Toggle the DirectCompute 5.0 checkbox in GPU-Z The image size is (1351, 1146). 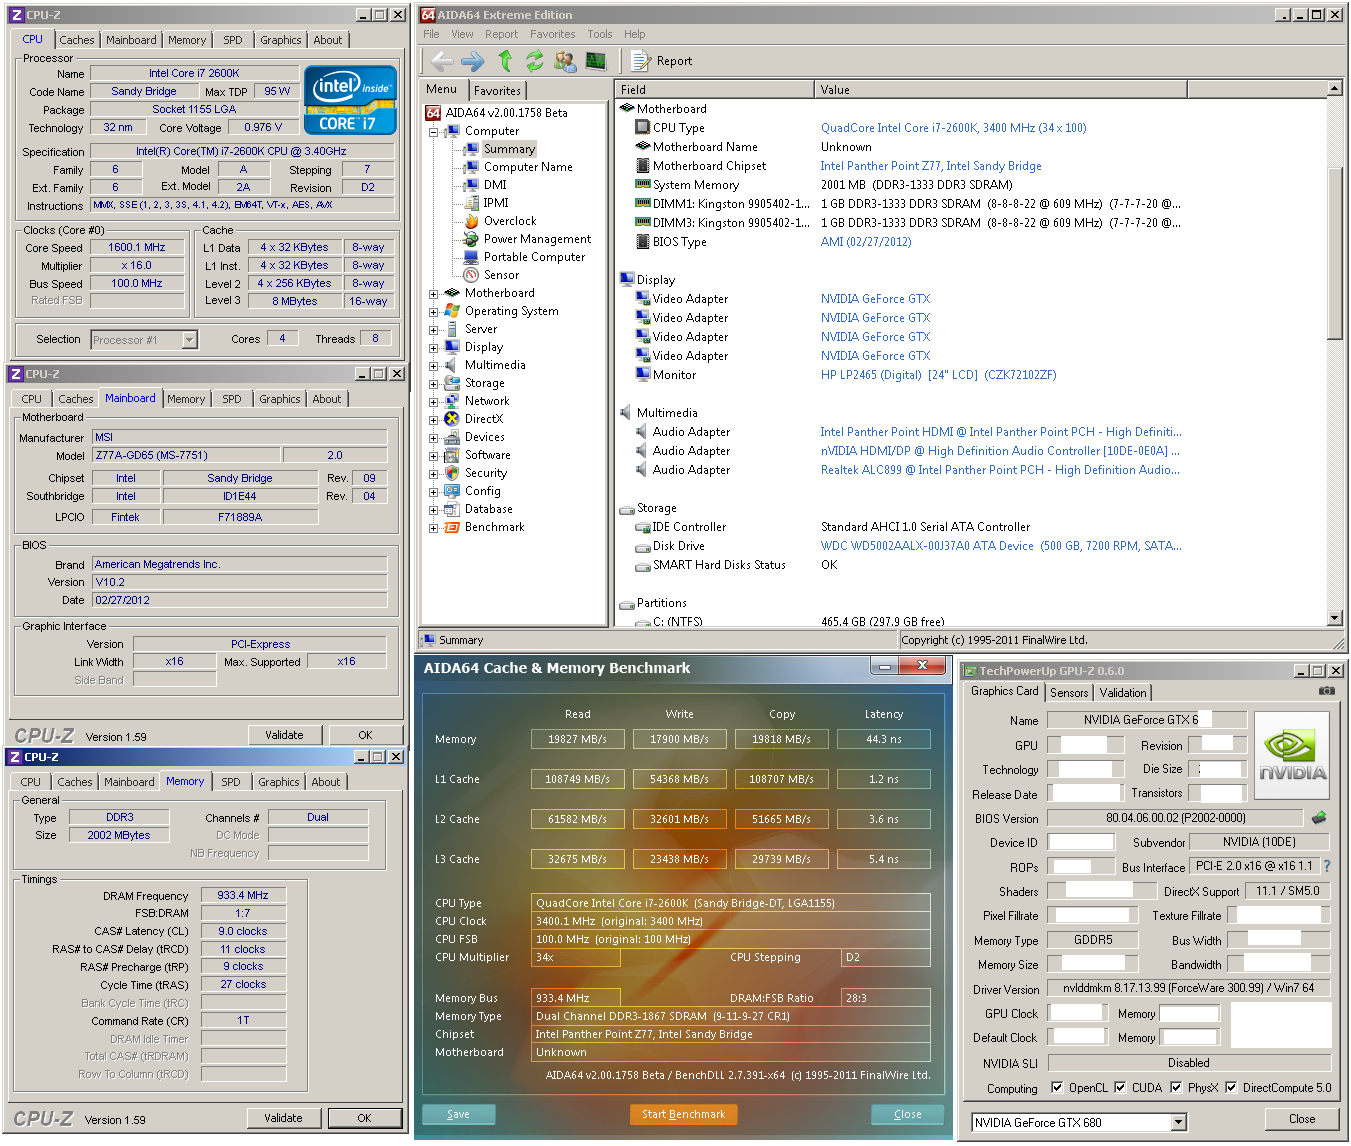click(x=1231, y=1087)
